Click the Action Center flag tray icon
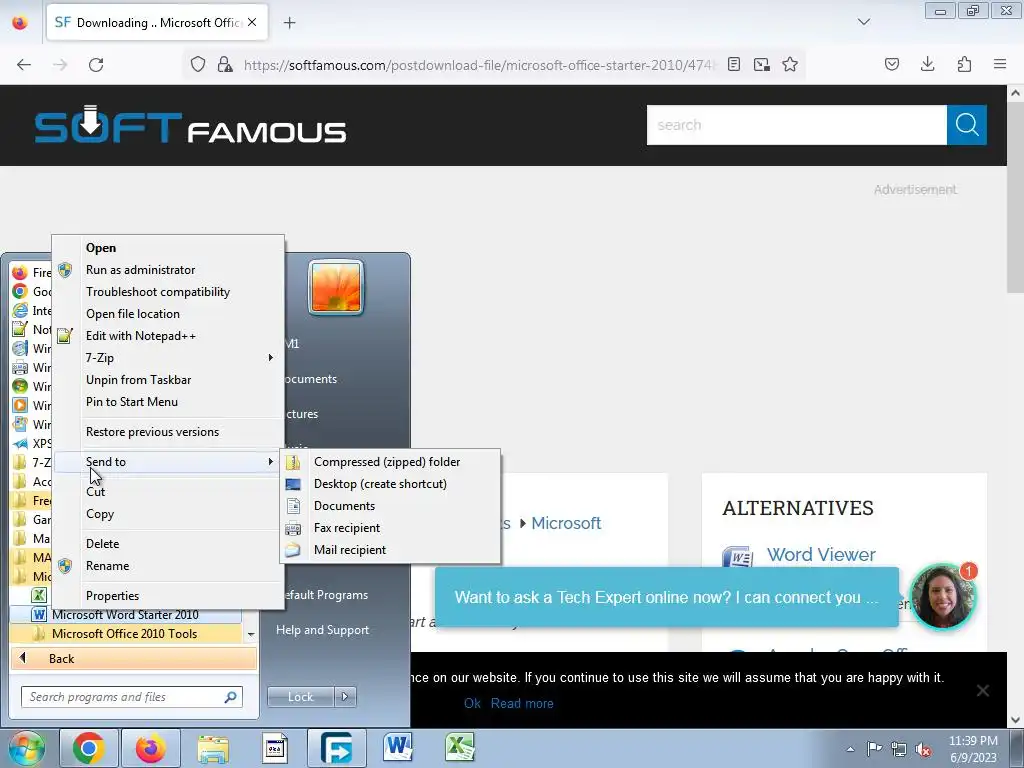 tap(874, 748)
